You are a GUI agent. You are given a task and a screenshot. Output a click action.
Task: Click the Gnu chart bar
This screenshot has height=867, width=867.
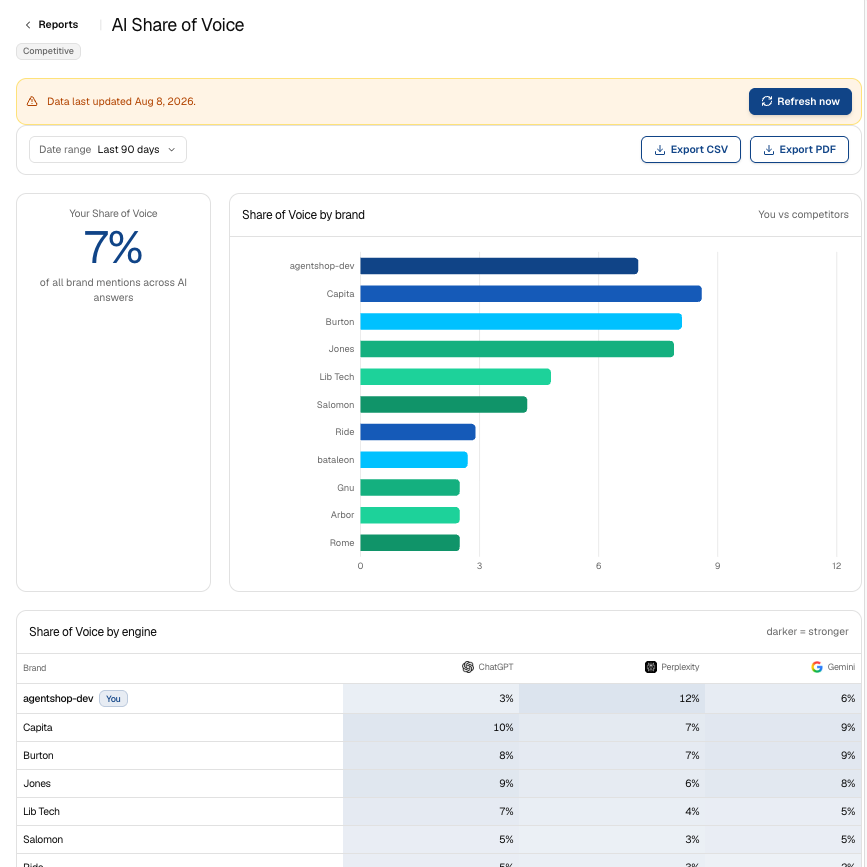[x=410, y=487]
